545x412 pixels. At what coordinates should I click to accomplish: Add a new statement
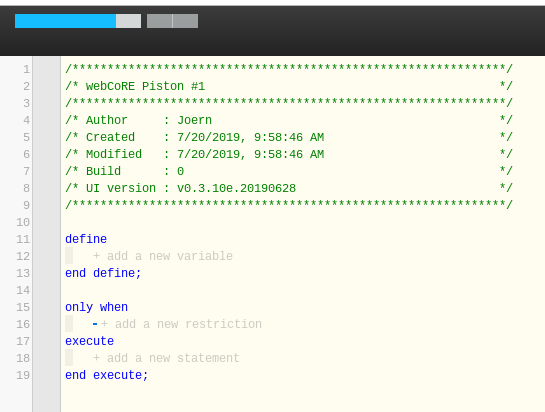166,358
